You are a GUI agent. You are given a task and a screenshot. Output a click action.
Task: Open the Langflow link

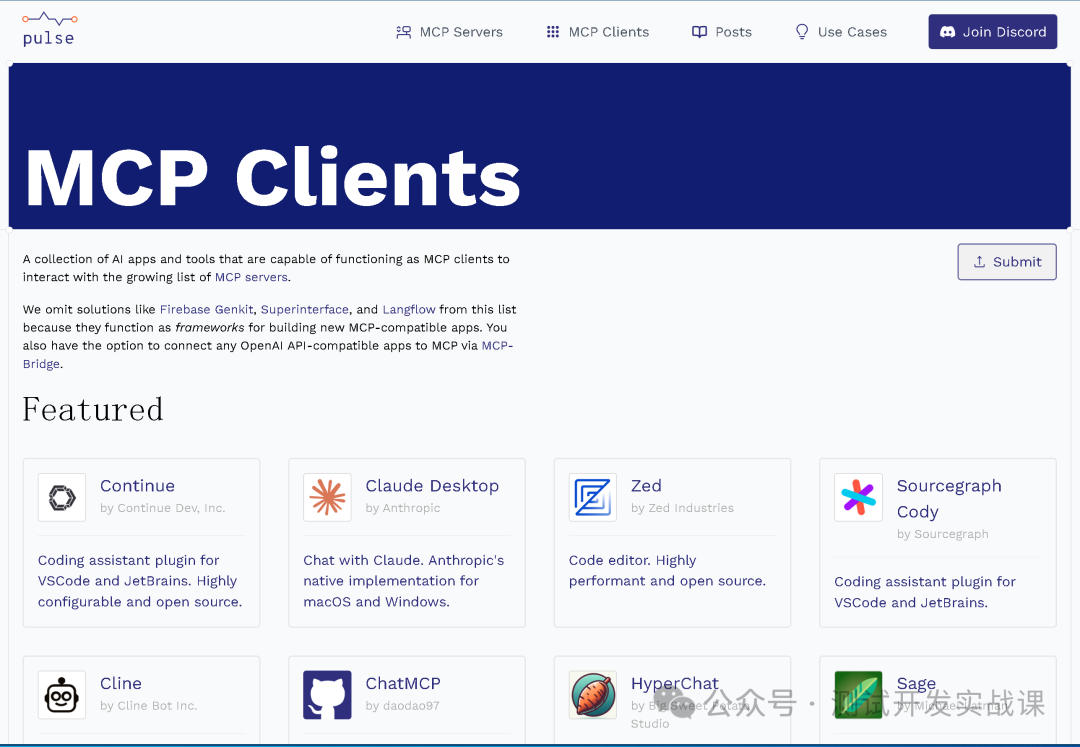coord(409,309)
